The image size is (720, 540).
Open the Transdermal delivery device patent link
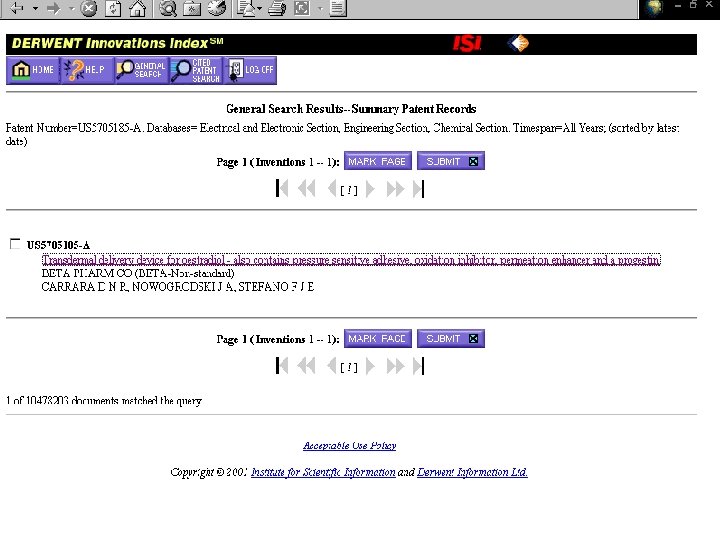(351, 260)
